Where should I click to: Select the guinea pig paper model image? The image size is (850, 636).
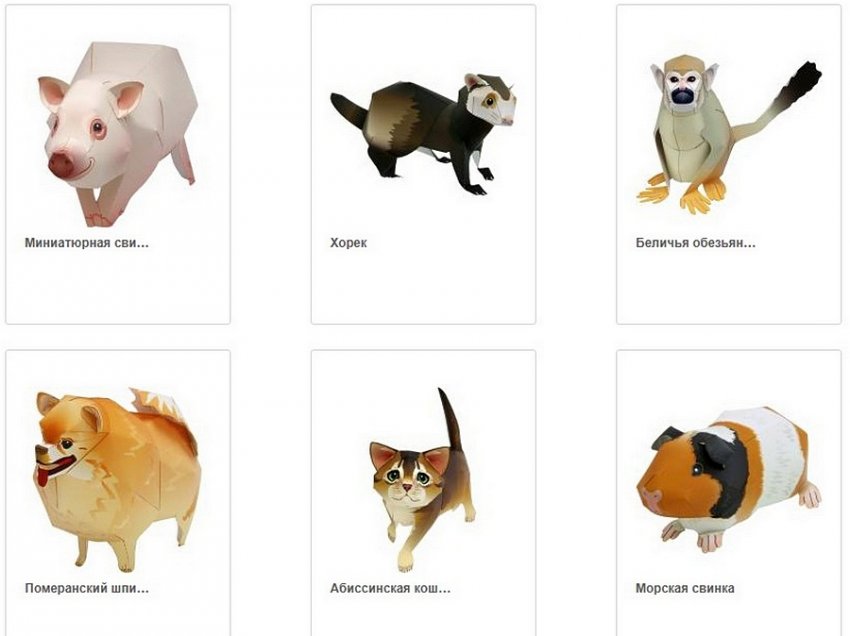click(x=729, y=480)
